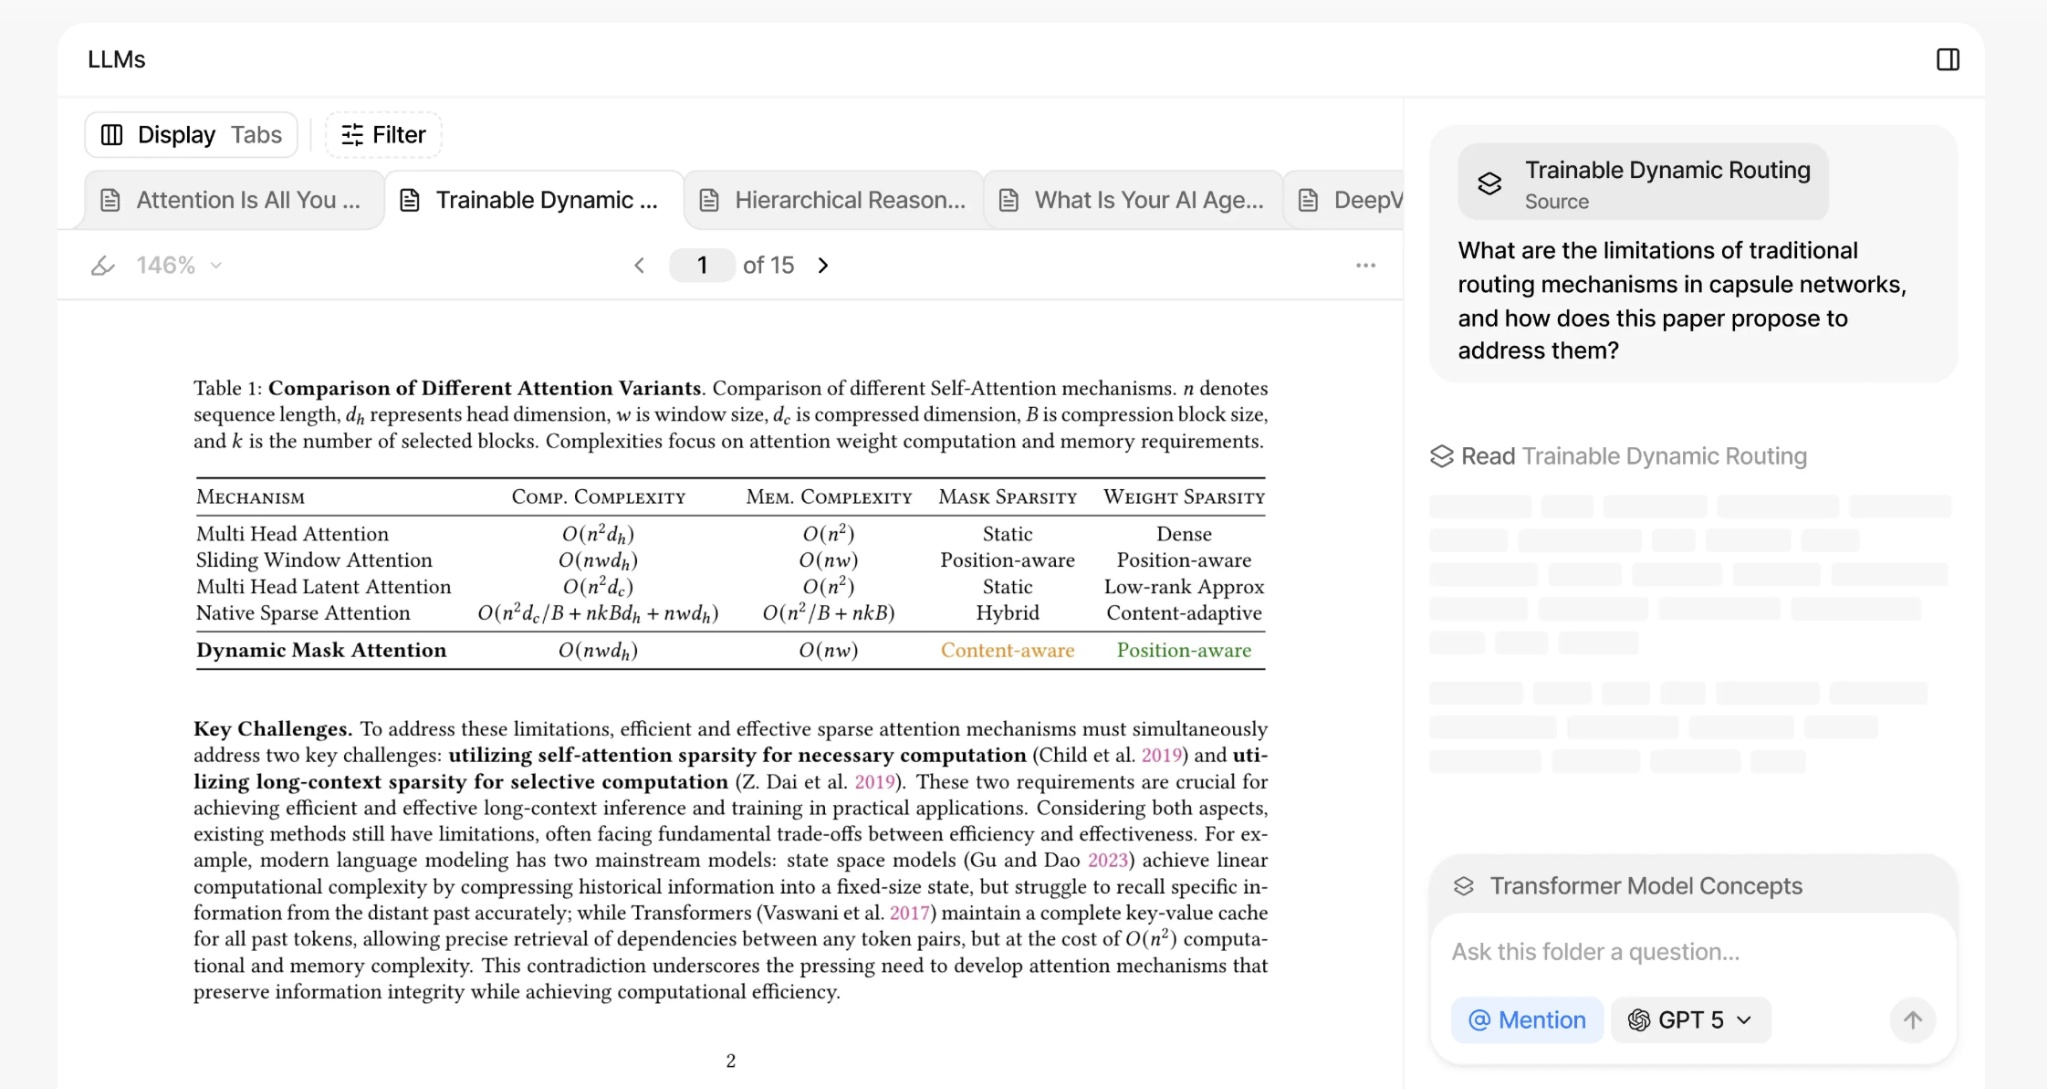This screenshot has height=1089, width=2047.
Task: Open the GPT 5 model selector
Action: tap(1690, 1019)
